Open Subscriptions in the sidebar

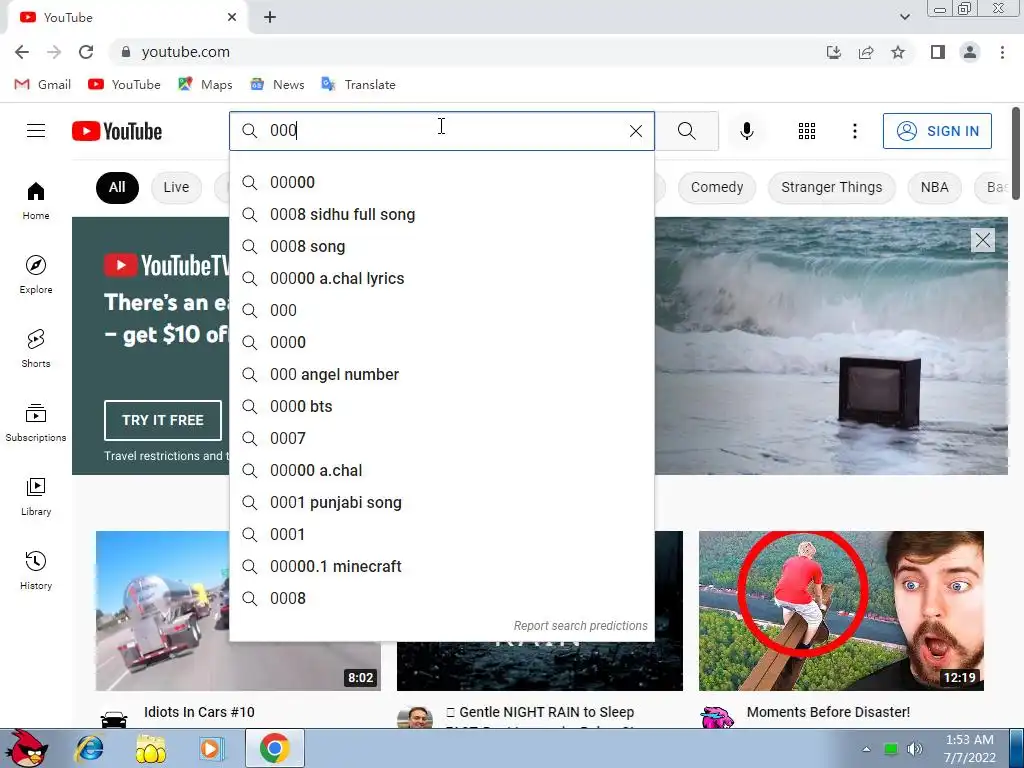coord(36,423)
